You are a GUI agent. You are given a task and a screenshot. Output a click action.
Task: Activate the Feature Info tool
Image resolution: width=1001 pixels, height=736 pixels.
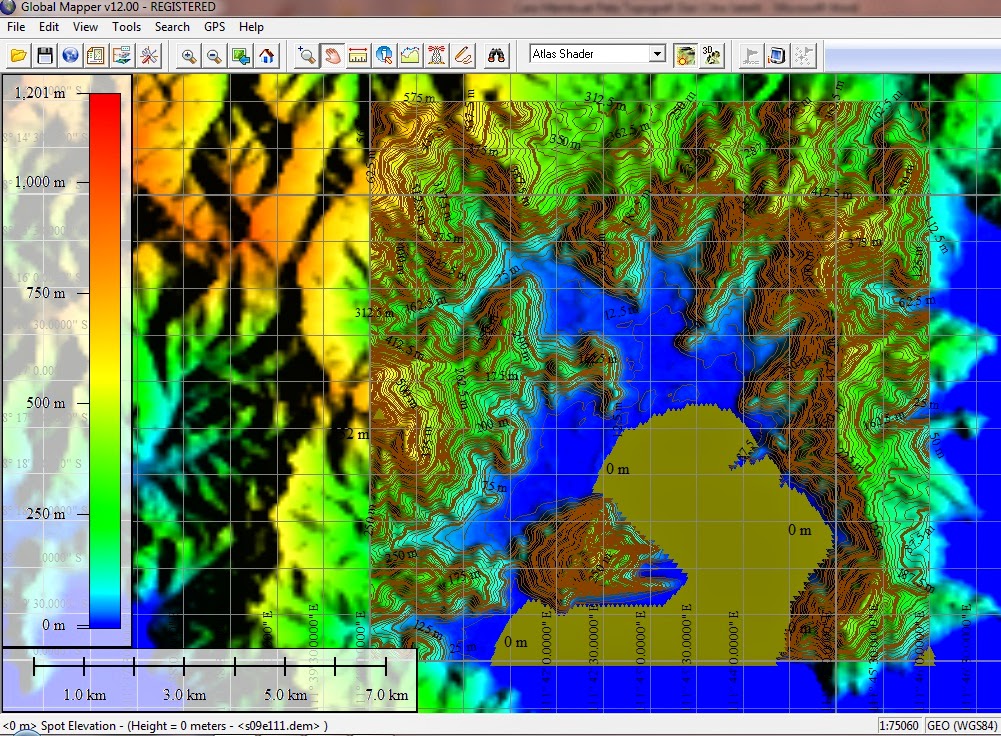384,55
